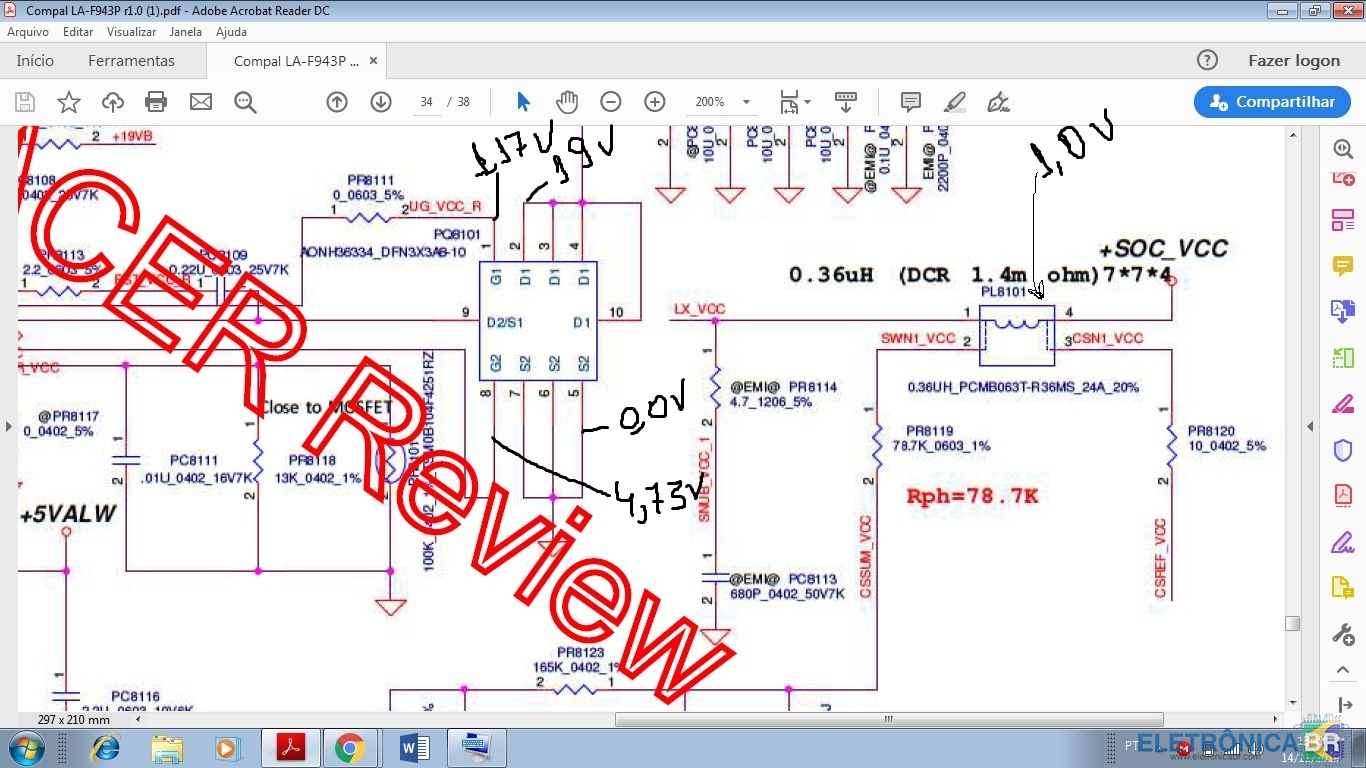Viewport: 1366px width, 768px height.
Task: Click horizontal scrollbar right arrow
Action: pyautogui.click(x=1276, y=719)
